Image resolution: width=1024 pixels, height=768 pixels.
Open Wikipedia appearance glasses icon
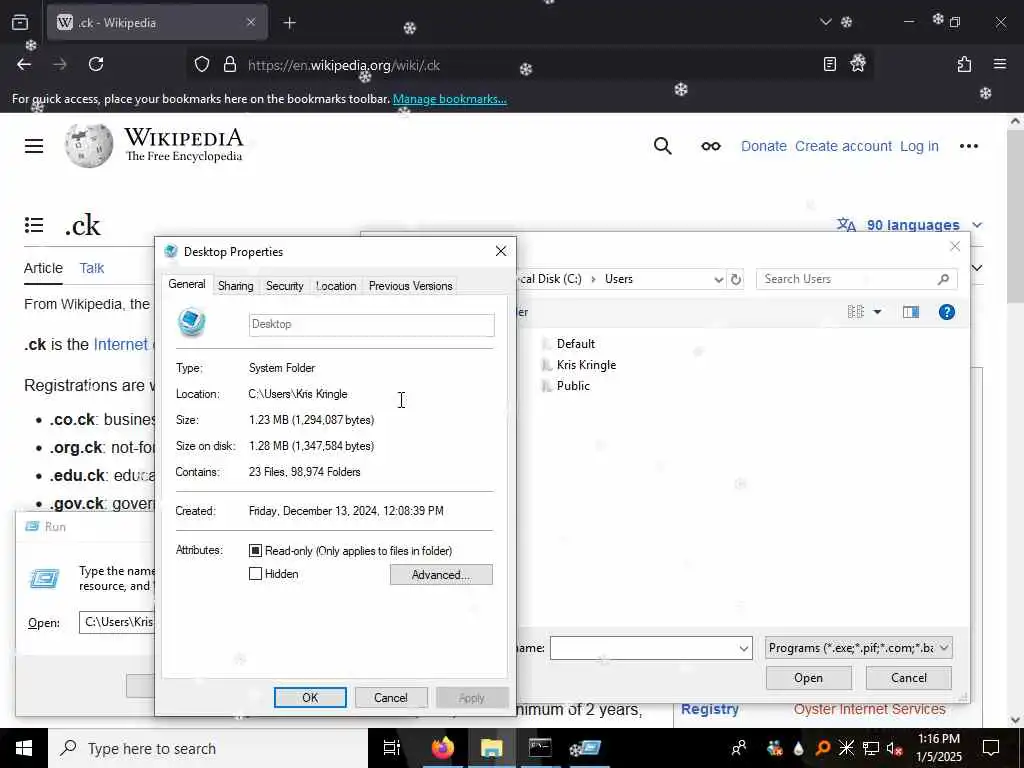pos(711,146)
